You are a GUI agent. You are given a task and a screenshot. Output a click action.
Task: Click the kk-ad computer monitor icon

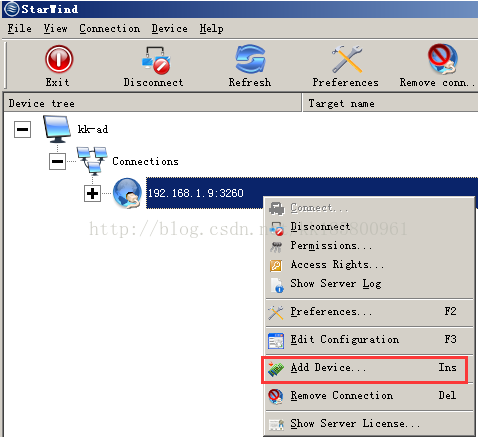click(x=57, y=129)
